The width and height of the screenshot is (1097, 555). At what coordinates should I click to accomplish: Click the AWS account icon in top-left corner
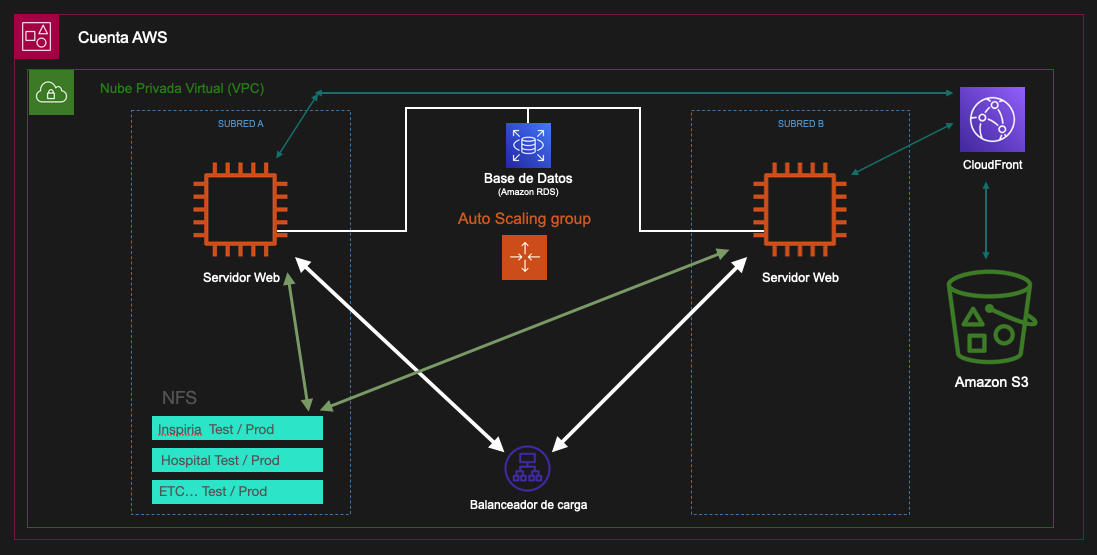pyautogui.click(x=36, y=37)
